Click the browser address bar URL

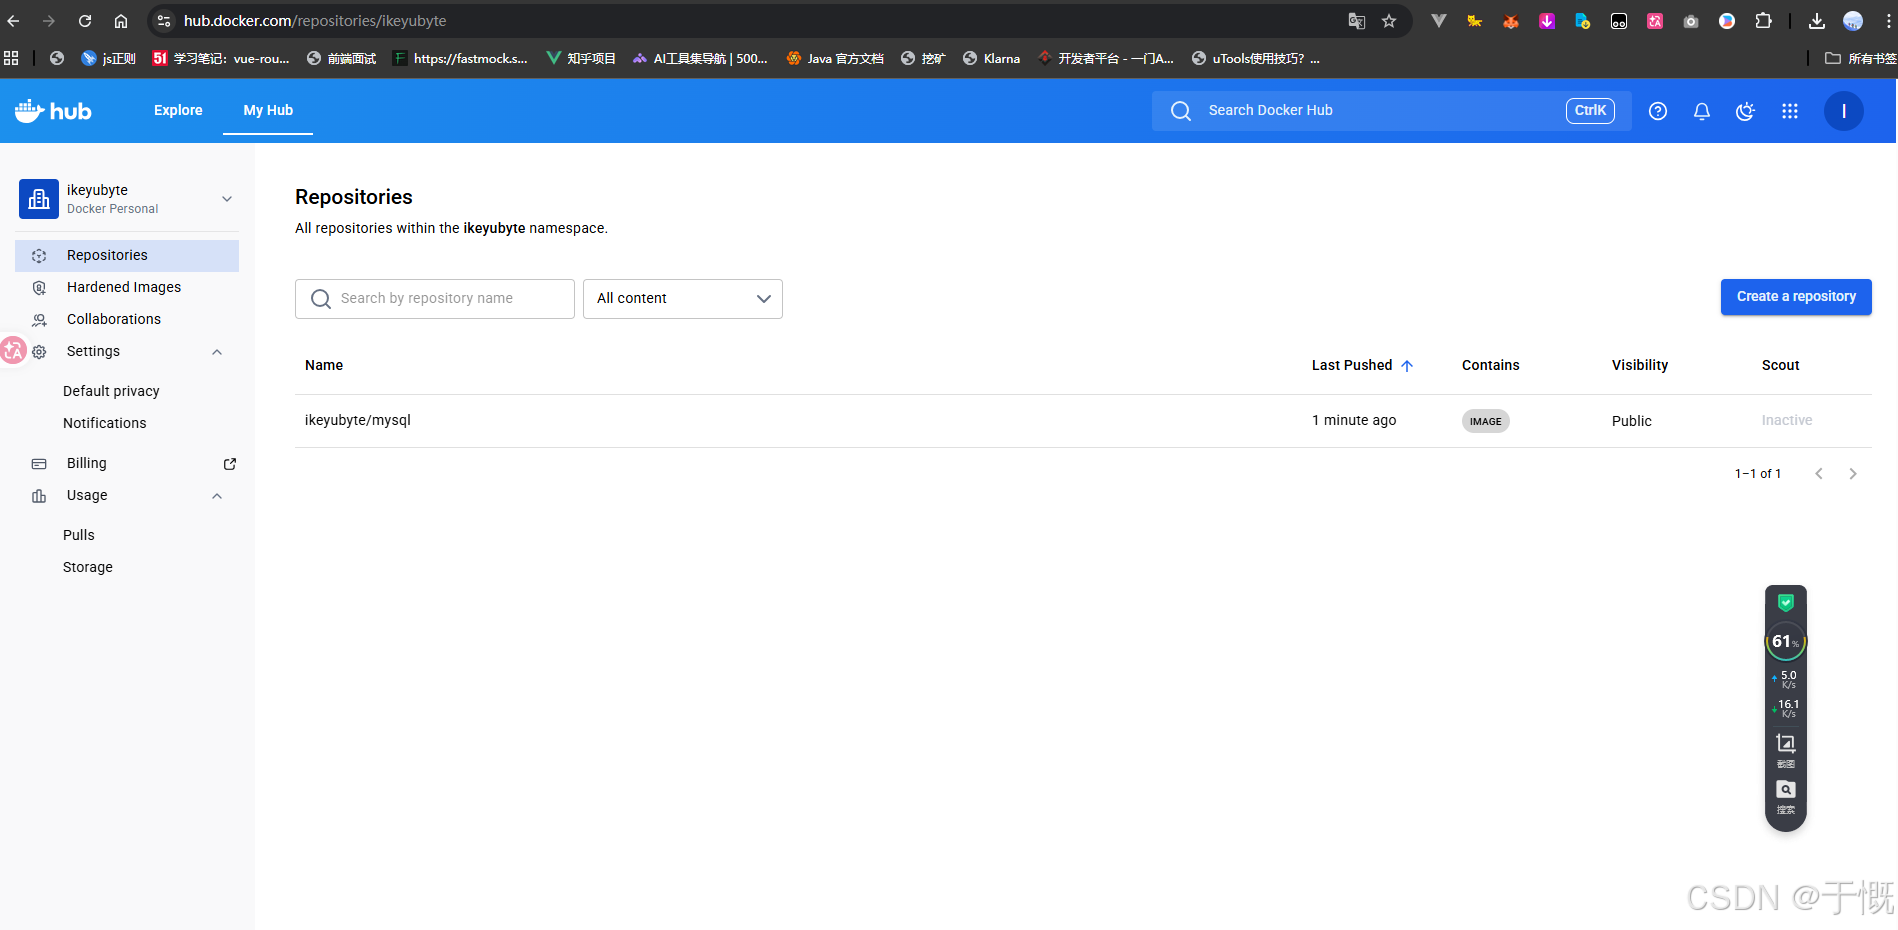[x=315, y=21]
